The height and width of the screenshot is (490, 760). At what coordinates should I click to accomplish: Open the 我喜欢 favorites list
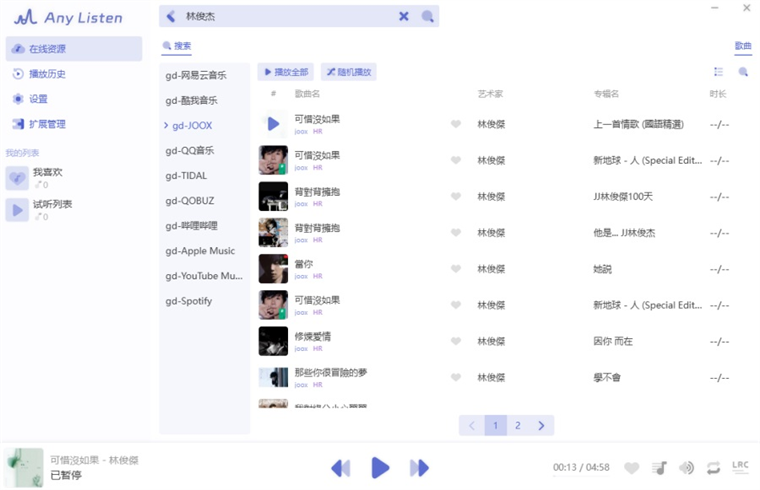(x=74, y=178)
